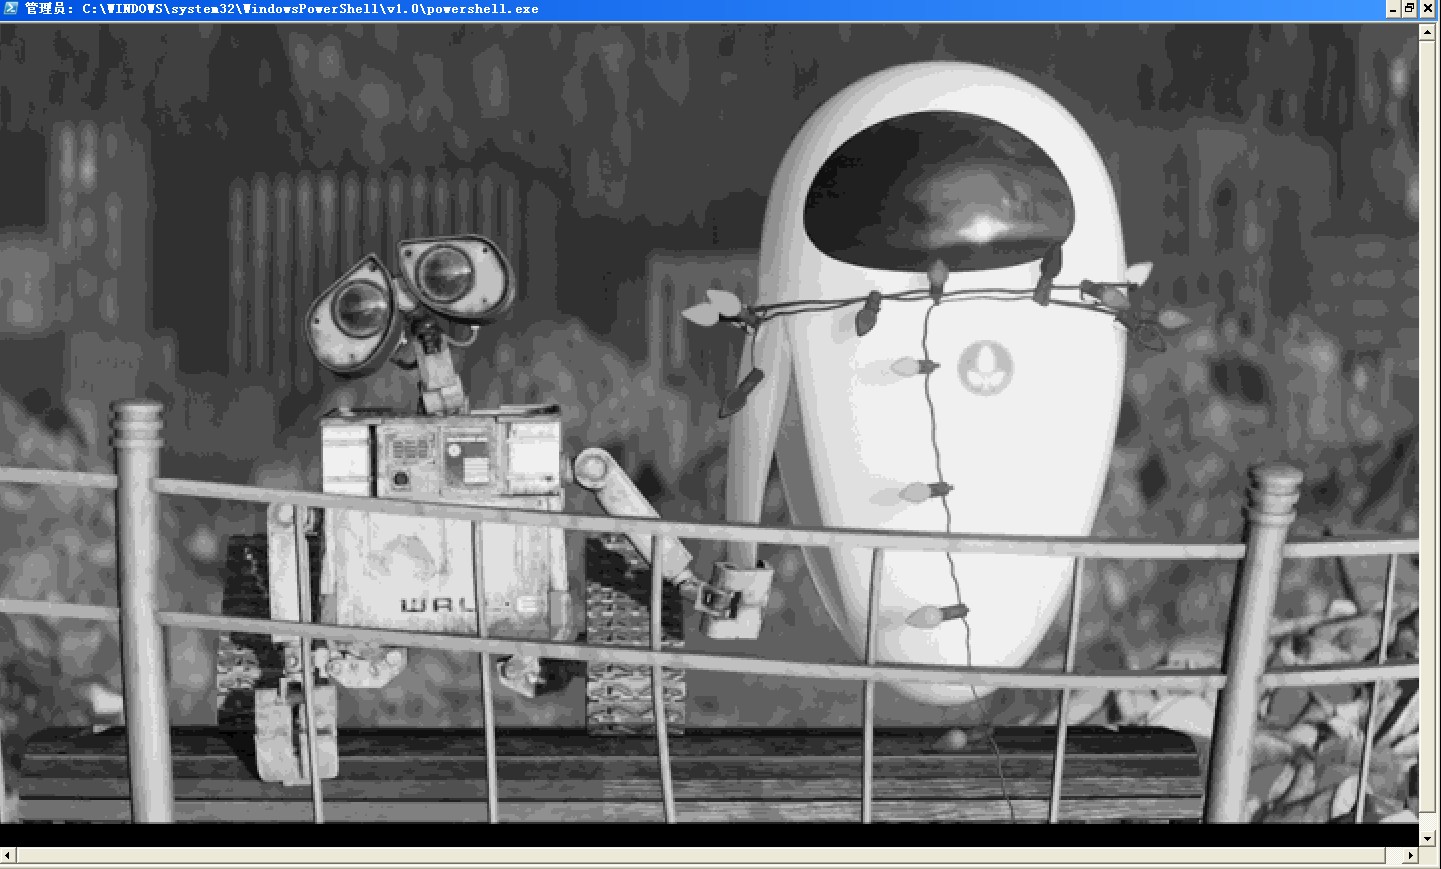Minimize the PowerShell window

coord(1393,9)
